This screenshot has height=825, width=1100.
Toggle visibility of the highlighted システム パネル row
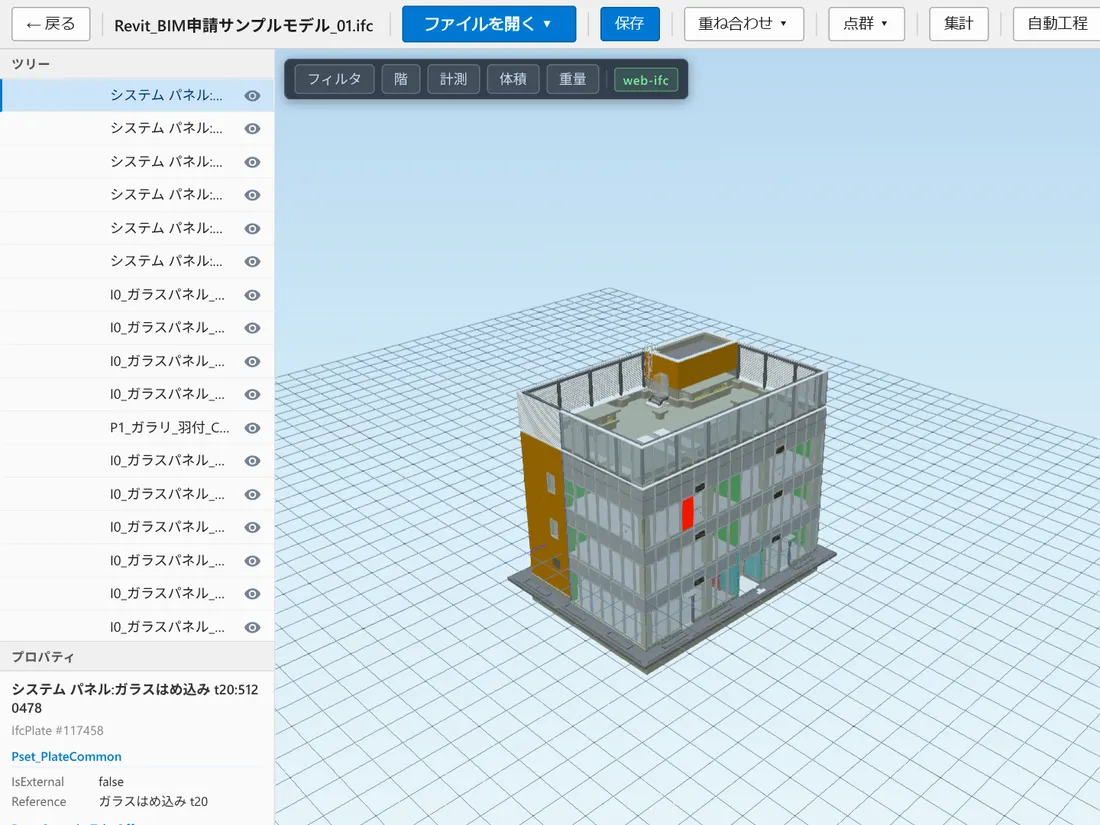pos(253,95)
